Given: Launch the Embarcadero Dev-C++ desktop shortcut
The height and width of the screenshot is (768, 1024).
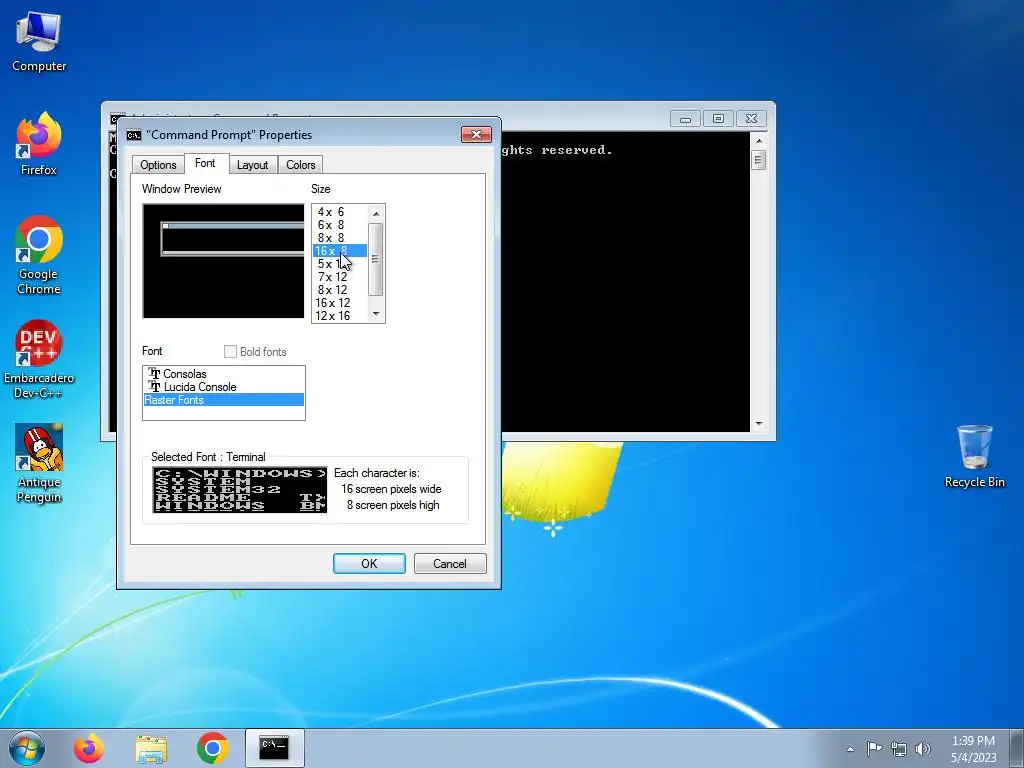Looking at the screenshot, I should [x=39, y=359].
